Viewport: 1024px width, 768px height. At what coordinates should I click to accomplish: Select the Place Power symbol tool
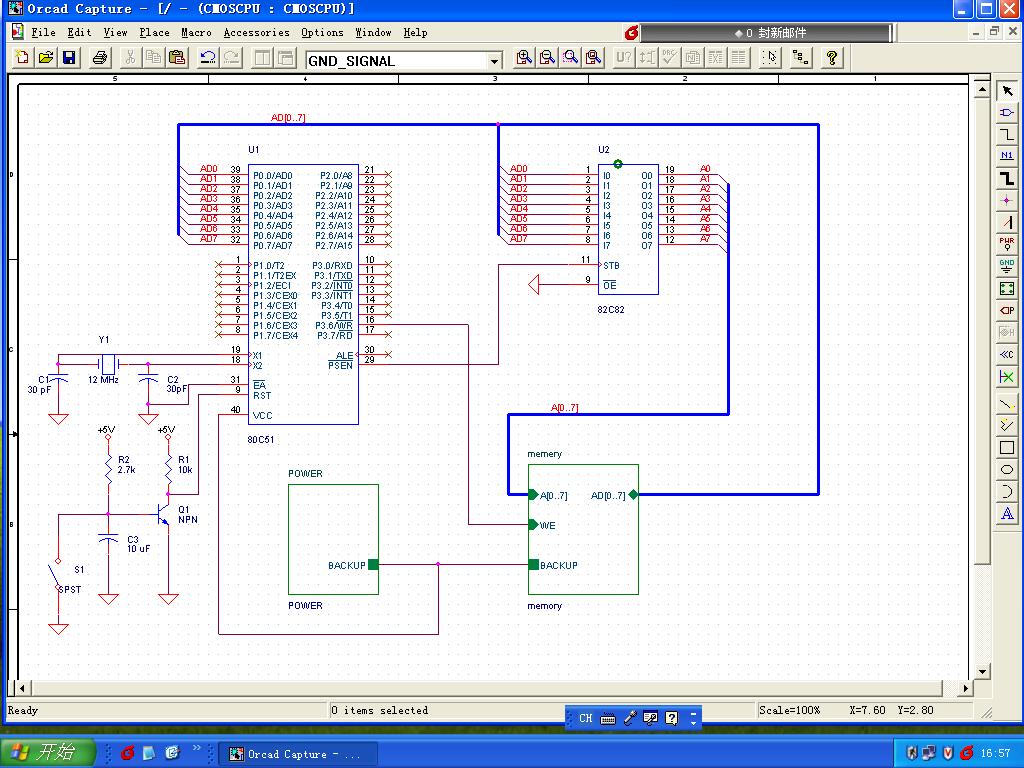coord(1007,244)
